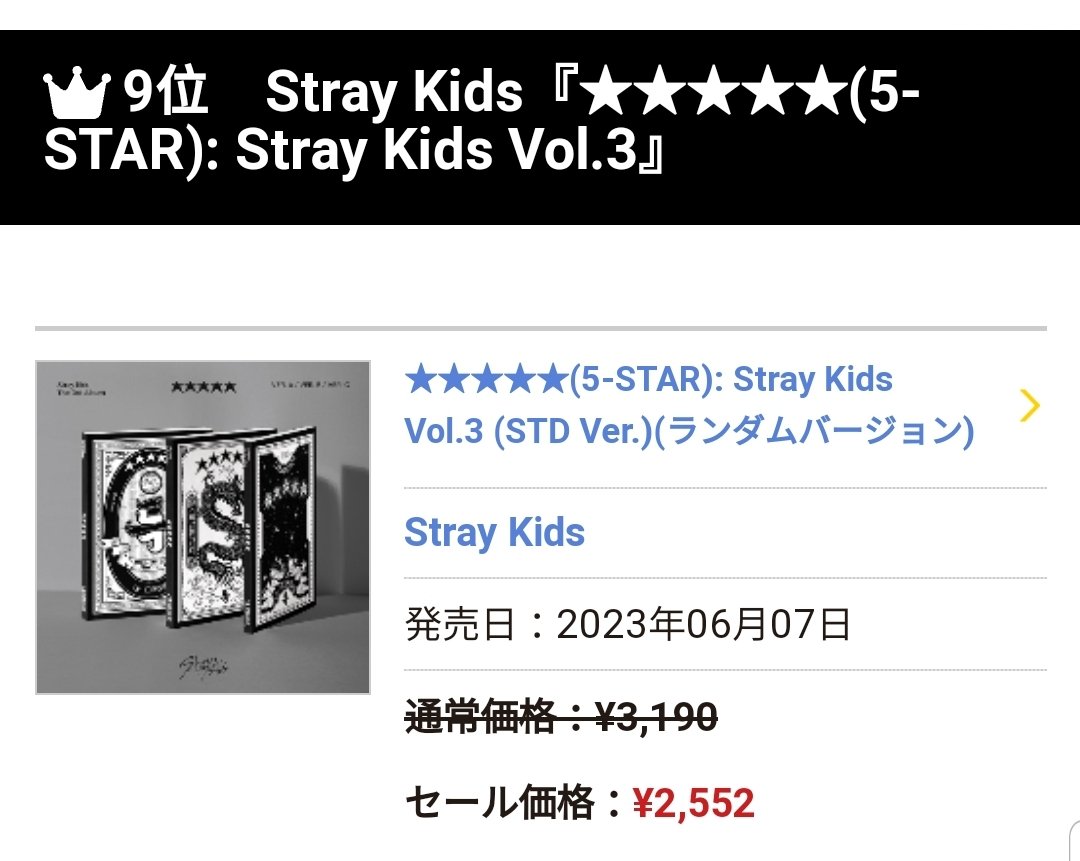Click the セール価格 label
The height and width of the screenshot is (861, 1080).
pyautogui.click(x=499, y=802)
